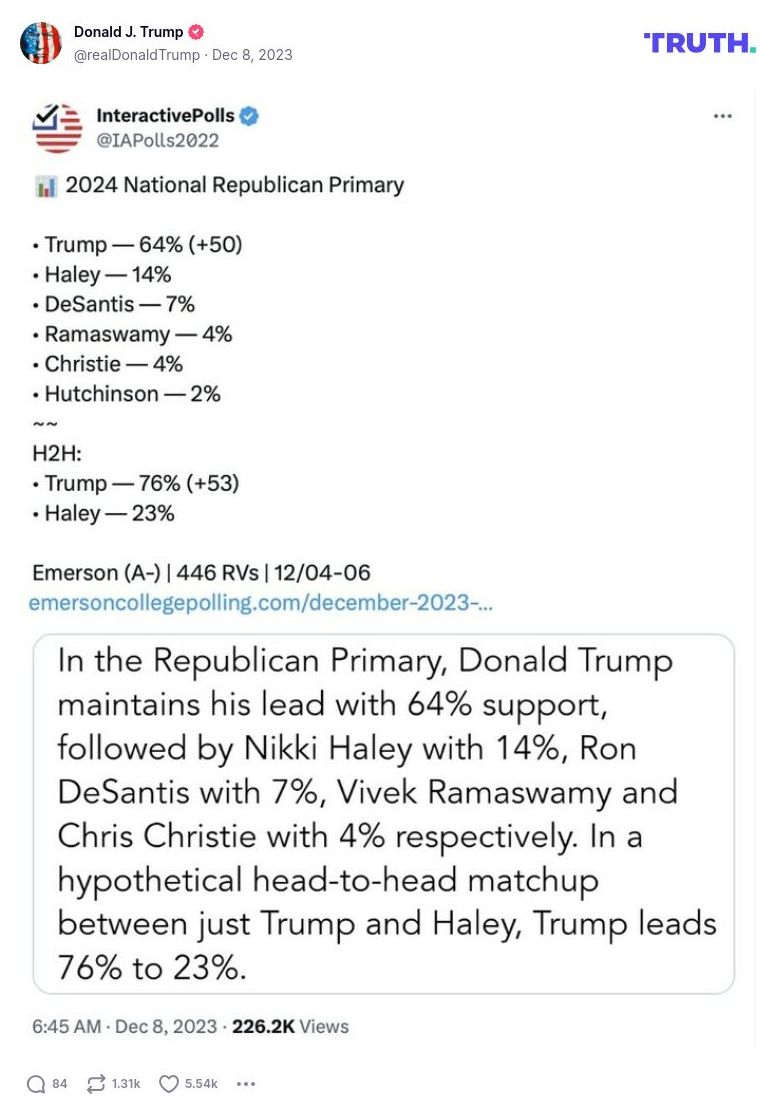Click the @IAPolls2022 handle
This screenshot has height=1114, width=777.
(x=157, y=141)
